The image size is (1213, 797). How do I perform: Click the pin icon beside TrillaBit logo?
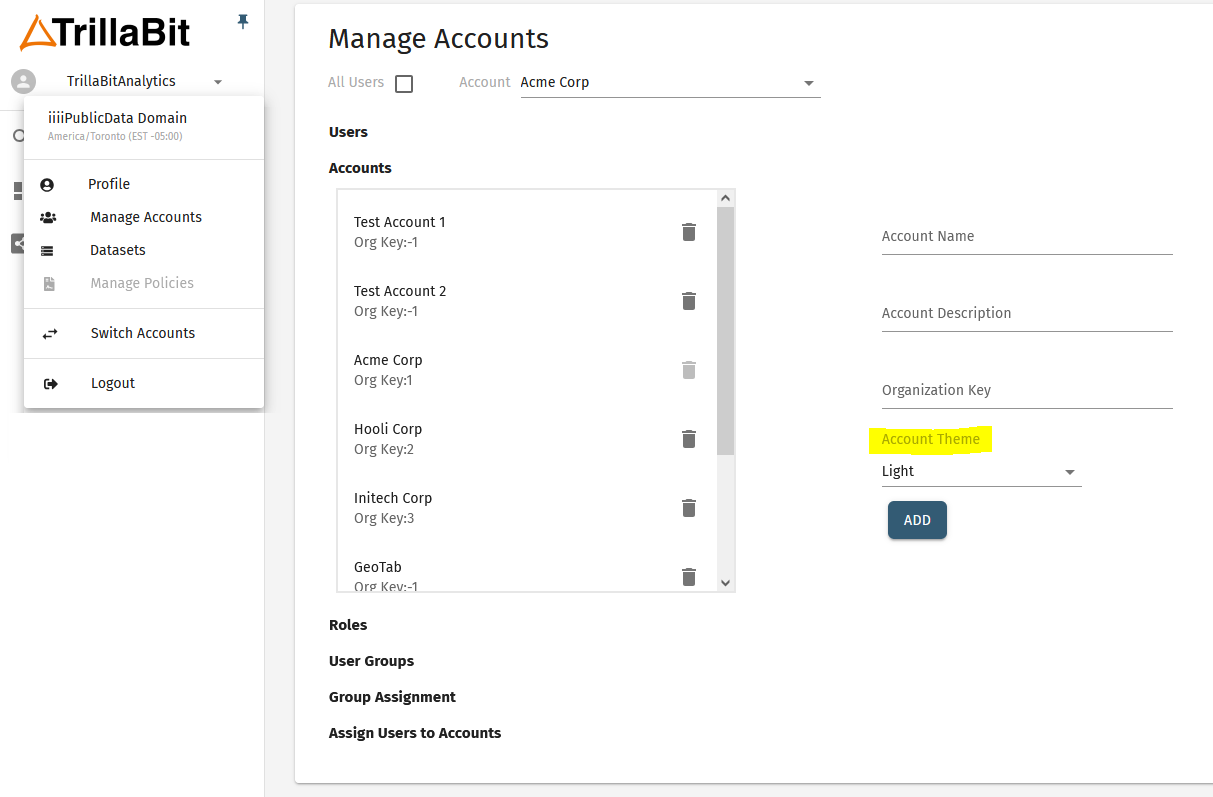pyautogui.click(x=242, y=21)
